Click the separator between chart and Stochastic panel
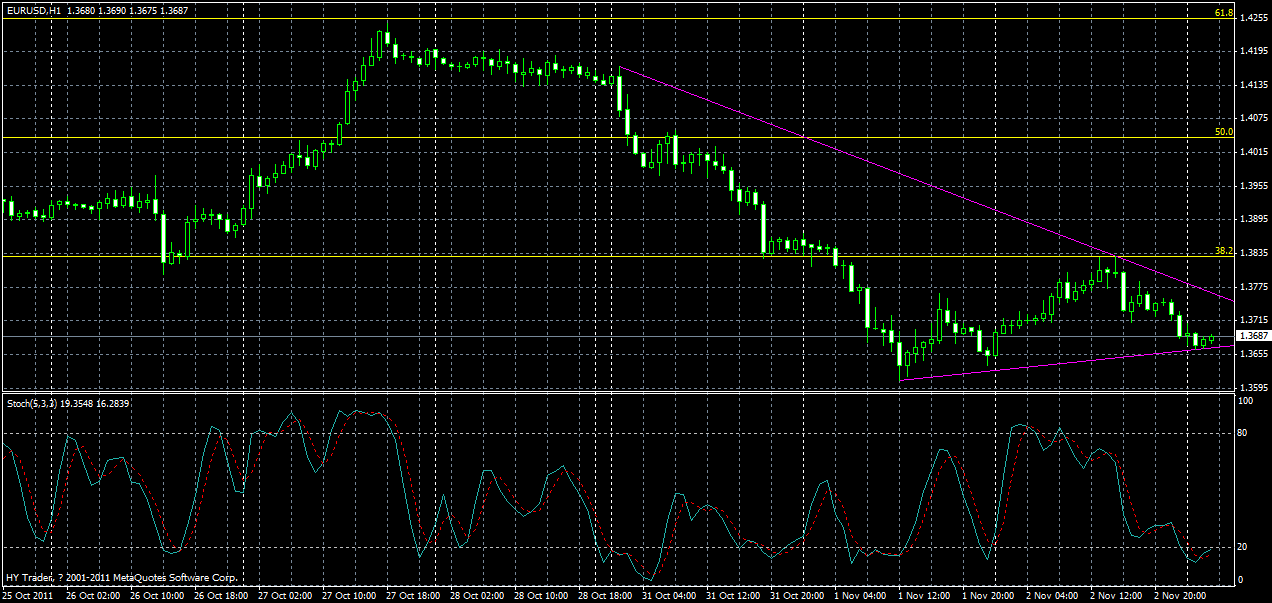Viewport: 1272px width, 603px height. 600,392
